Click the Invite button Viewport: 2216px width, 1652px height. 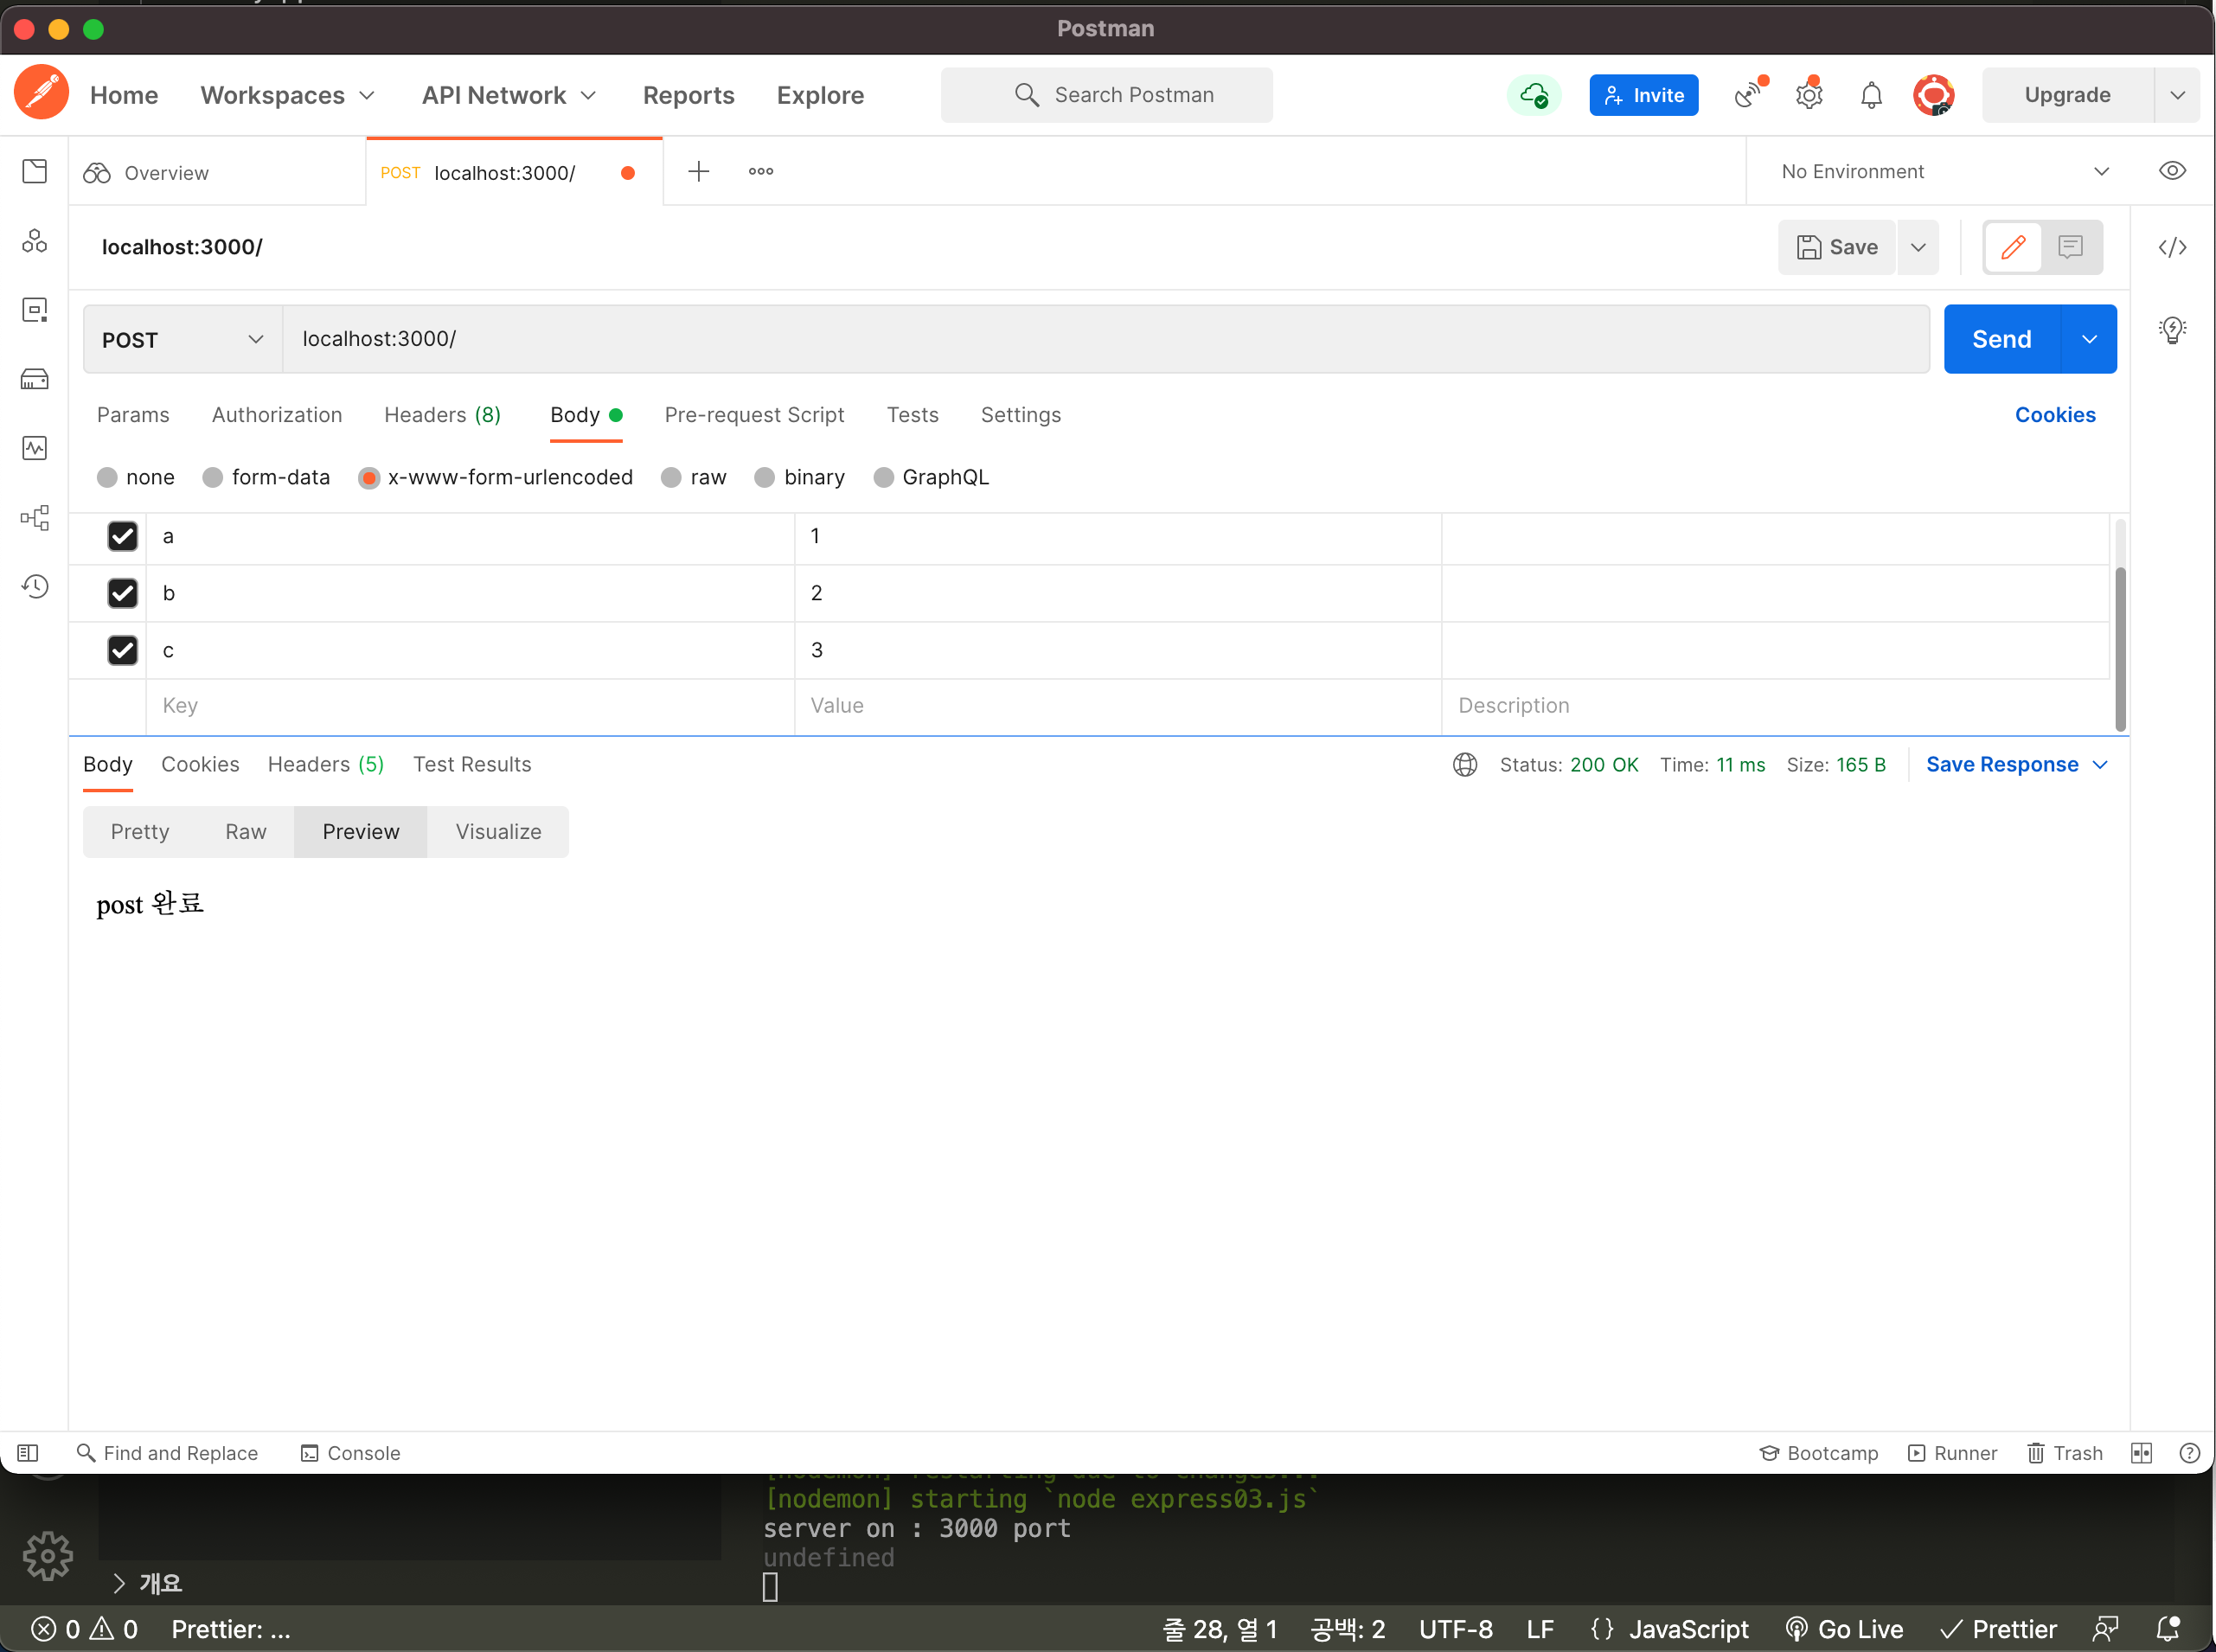pyautogui.click(x=1643, y=95)
